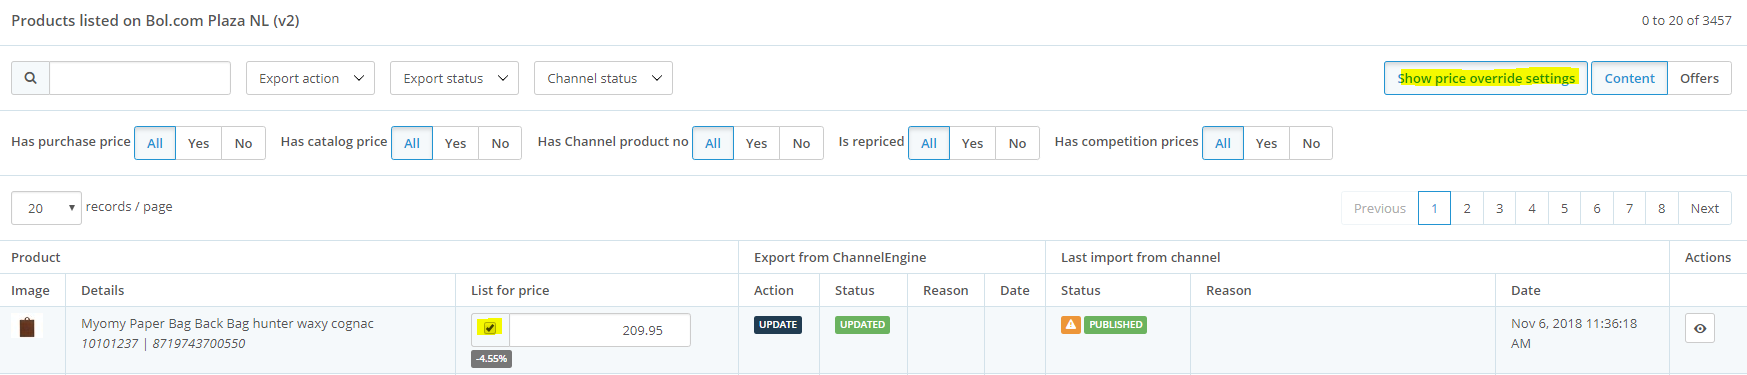Select Yes for Has catalog price
Screen dimensions: 1747x375
456,143
